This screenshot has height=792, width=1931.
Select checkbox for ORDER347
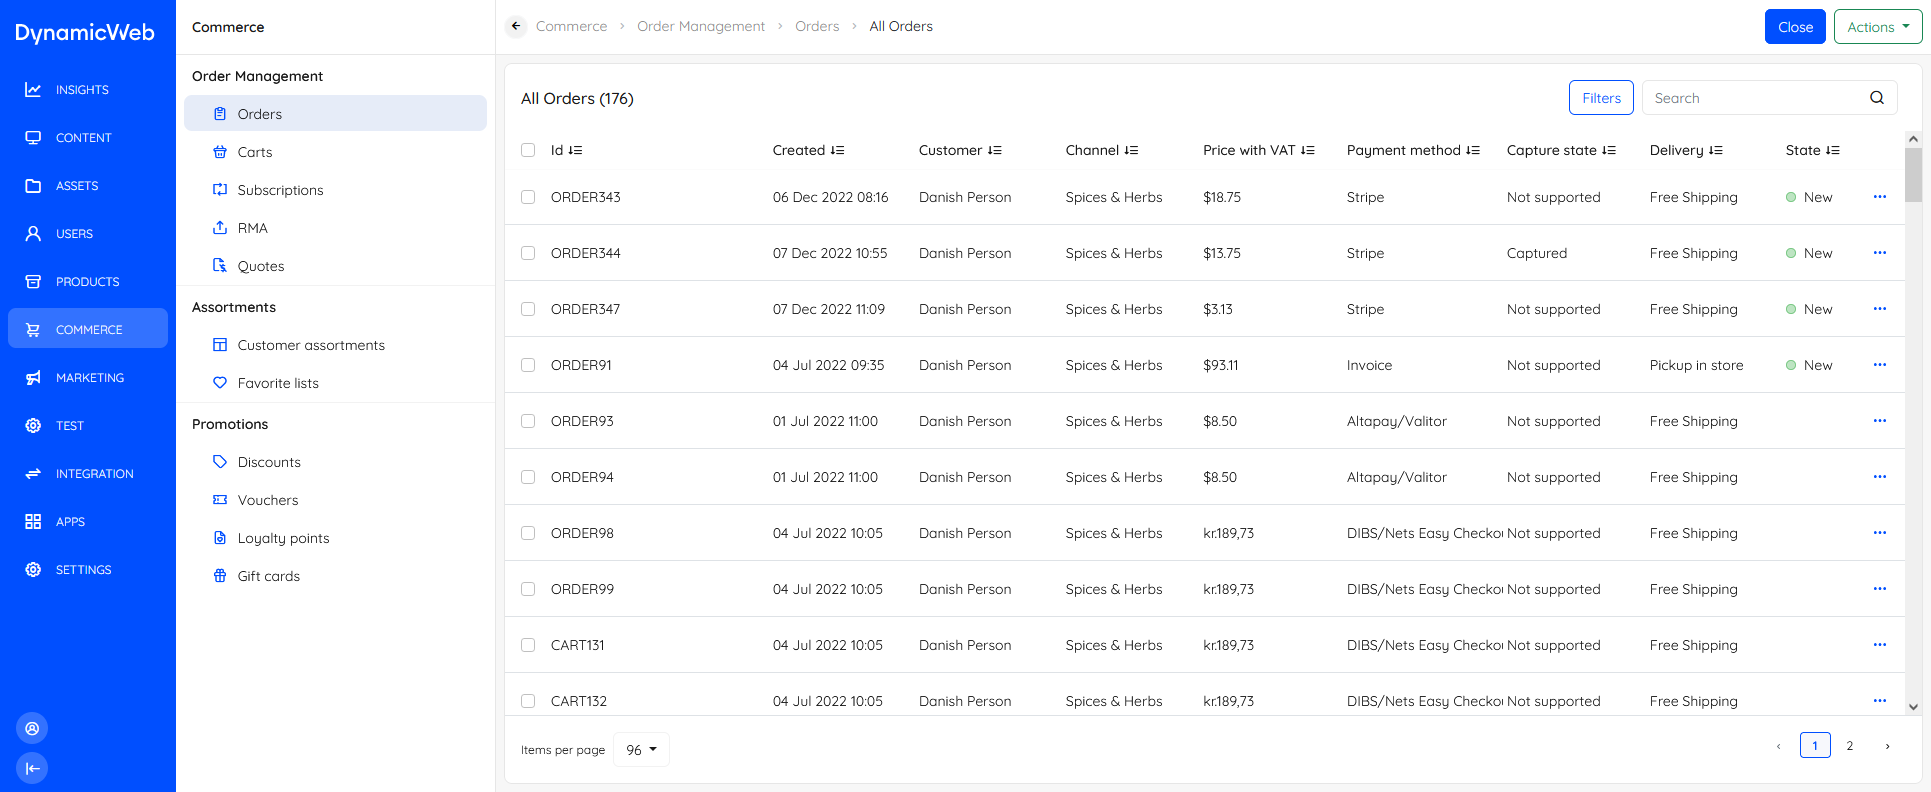[x=528, y=309]
